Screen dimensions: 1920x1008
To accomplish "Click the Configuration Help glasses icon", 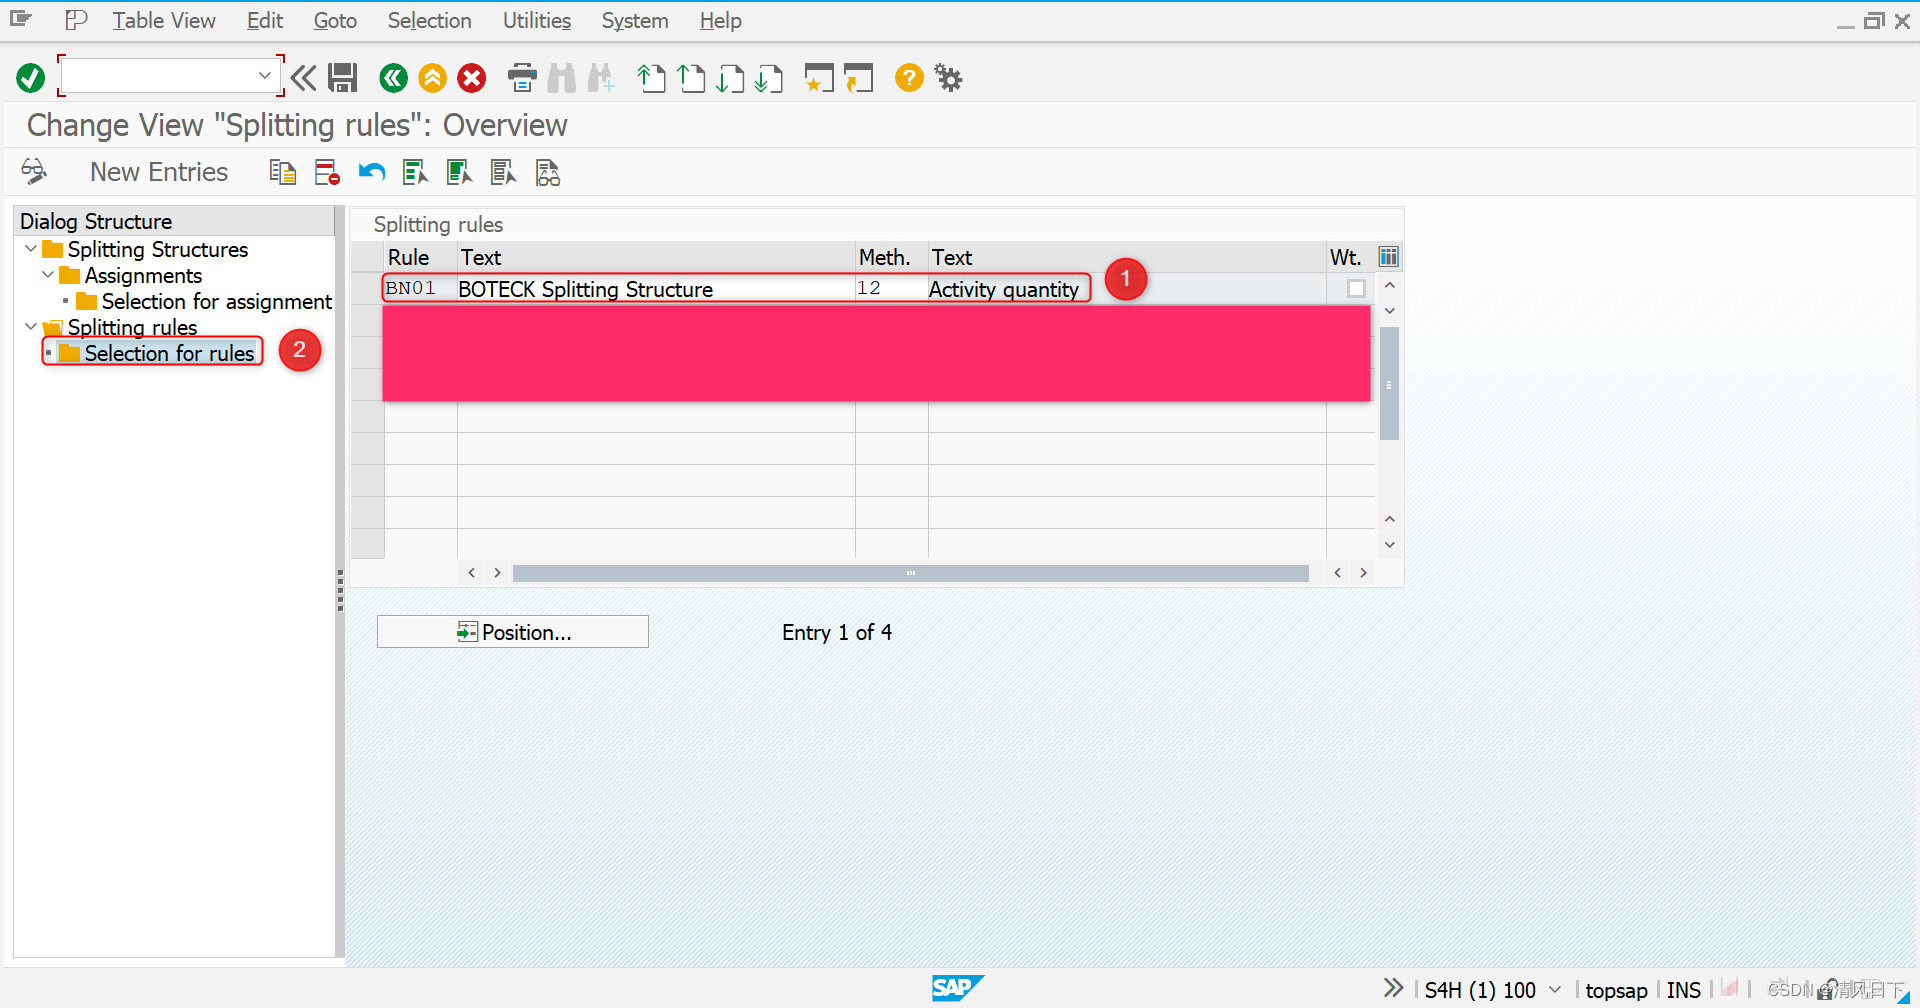I will [x=547, y=172].
